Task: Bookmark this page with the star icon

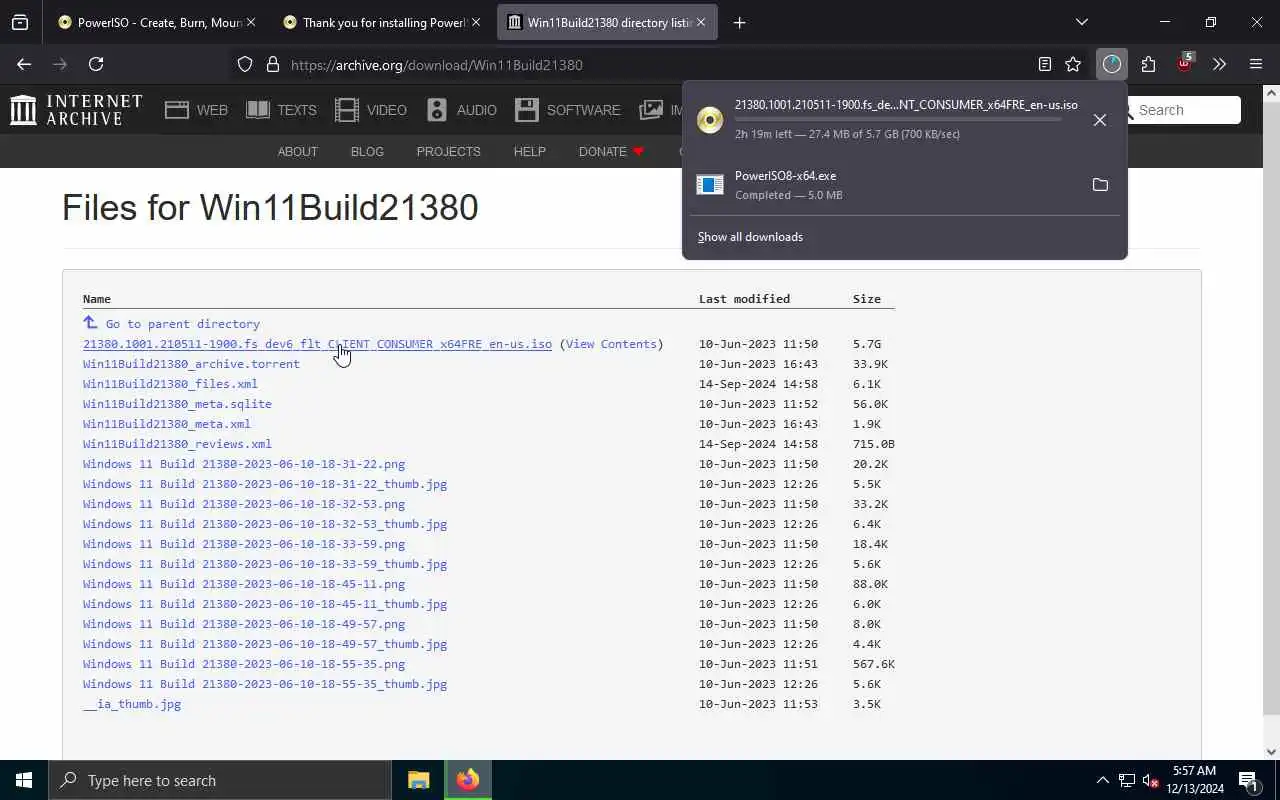Action: coord(1073,64)
